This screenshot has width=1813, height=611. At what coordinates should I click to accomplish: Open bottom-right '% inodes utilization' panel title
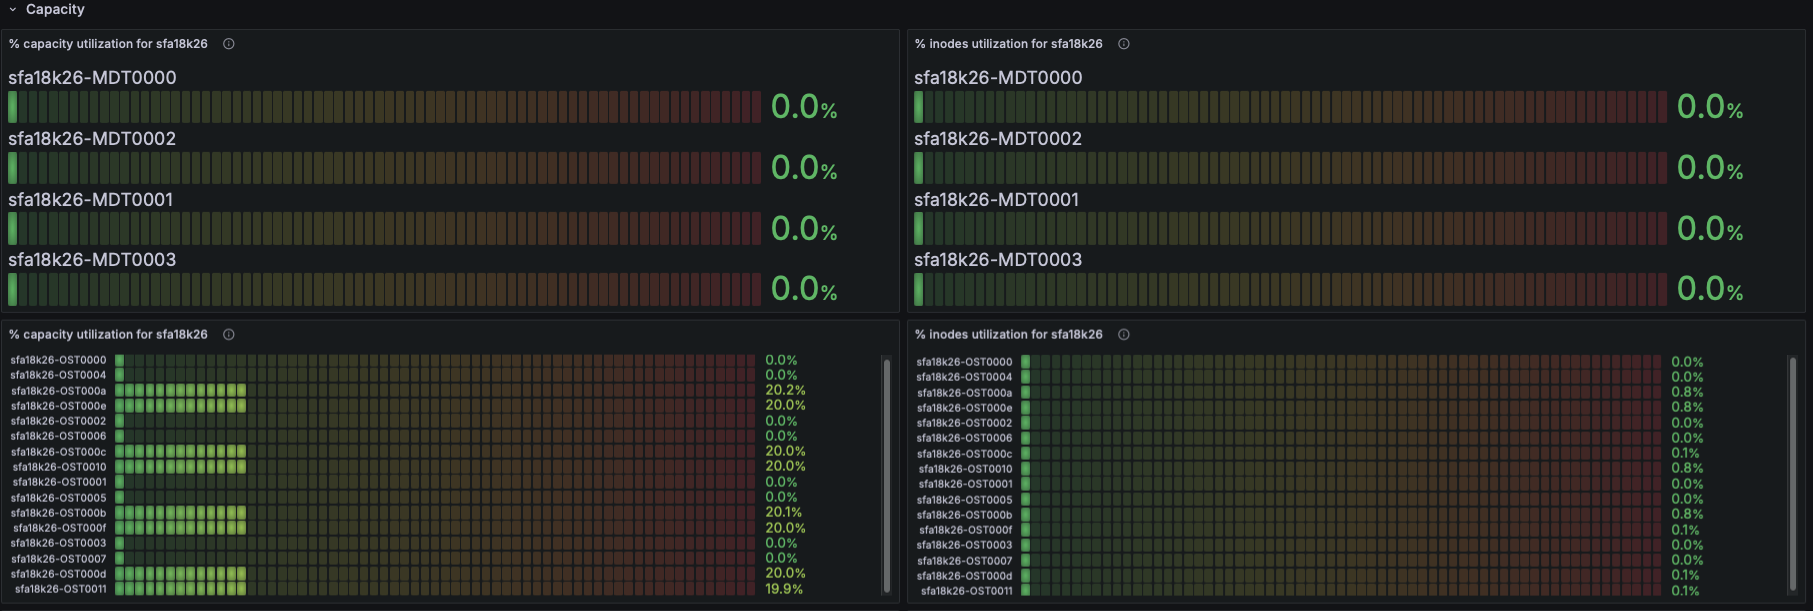(x=1009, y=335)
